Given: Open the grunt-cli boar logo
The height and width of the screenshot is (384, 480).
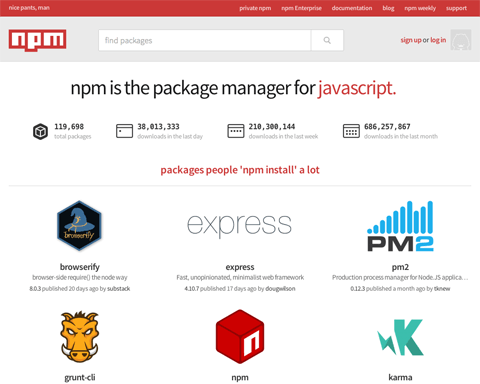Looking at the screenshot, I should coord(79,336).
